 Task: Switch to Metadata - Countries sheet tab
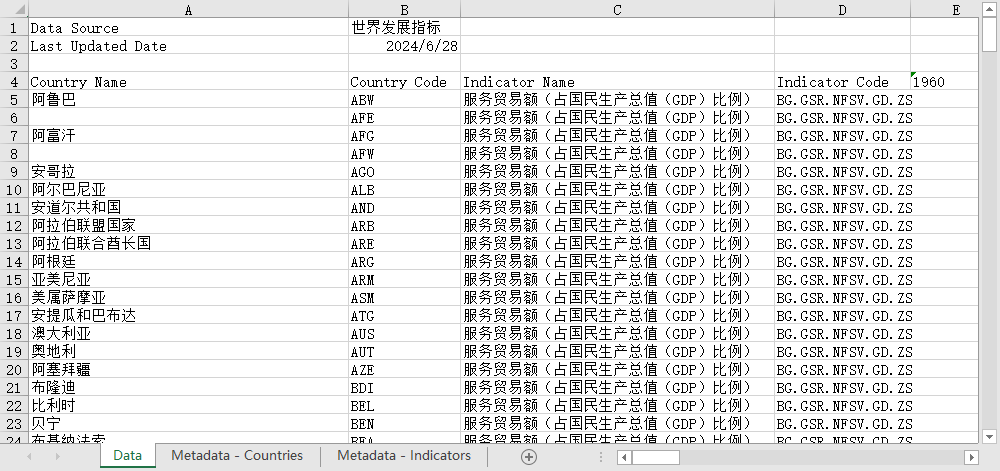[x=236, y=456]
